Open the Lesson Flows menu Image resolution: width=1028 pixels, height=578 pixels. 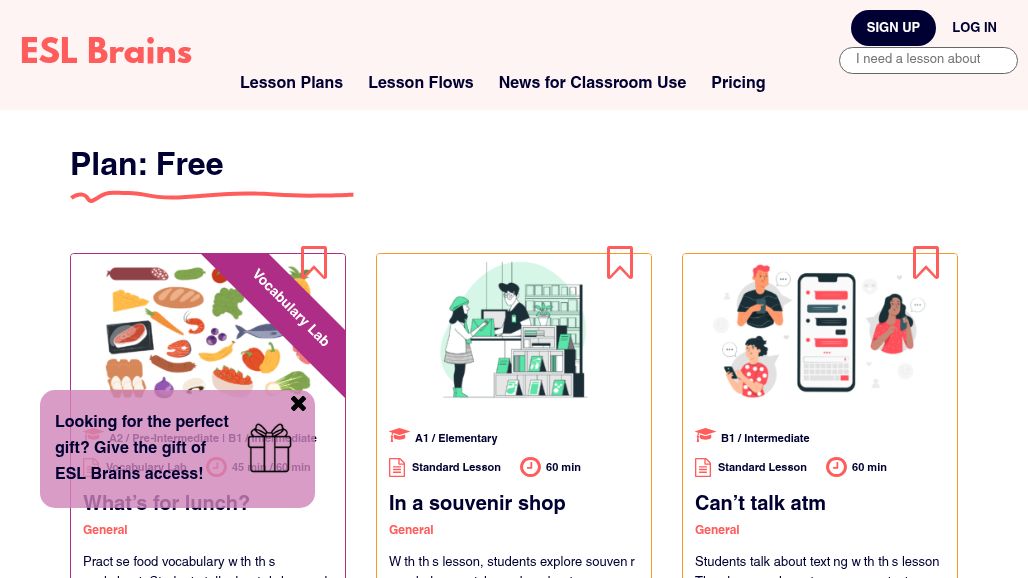click(421, 83)
